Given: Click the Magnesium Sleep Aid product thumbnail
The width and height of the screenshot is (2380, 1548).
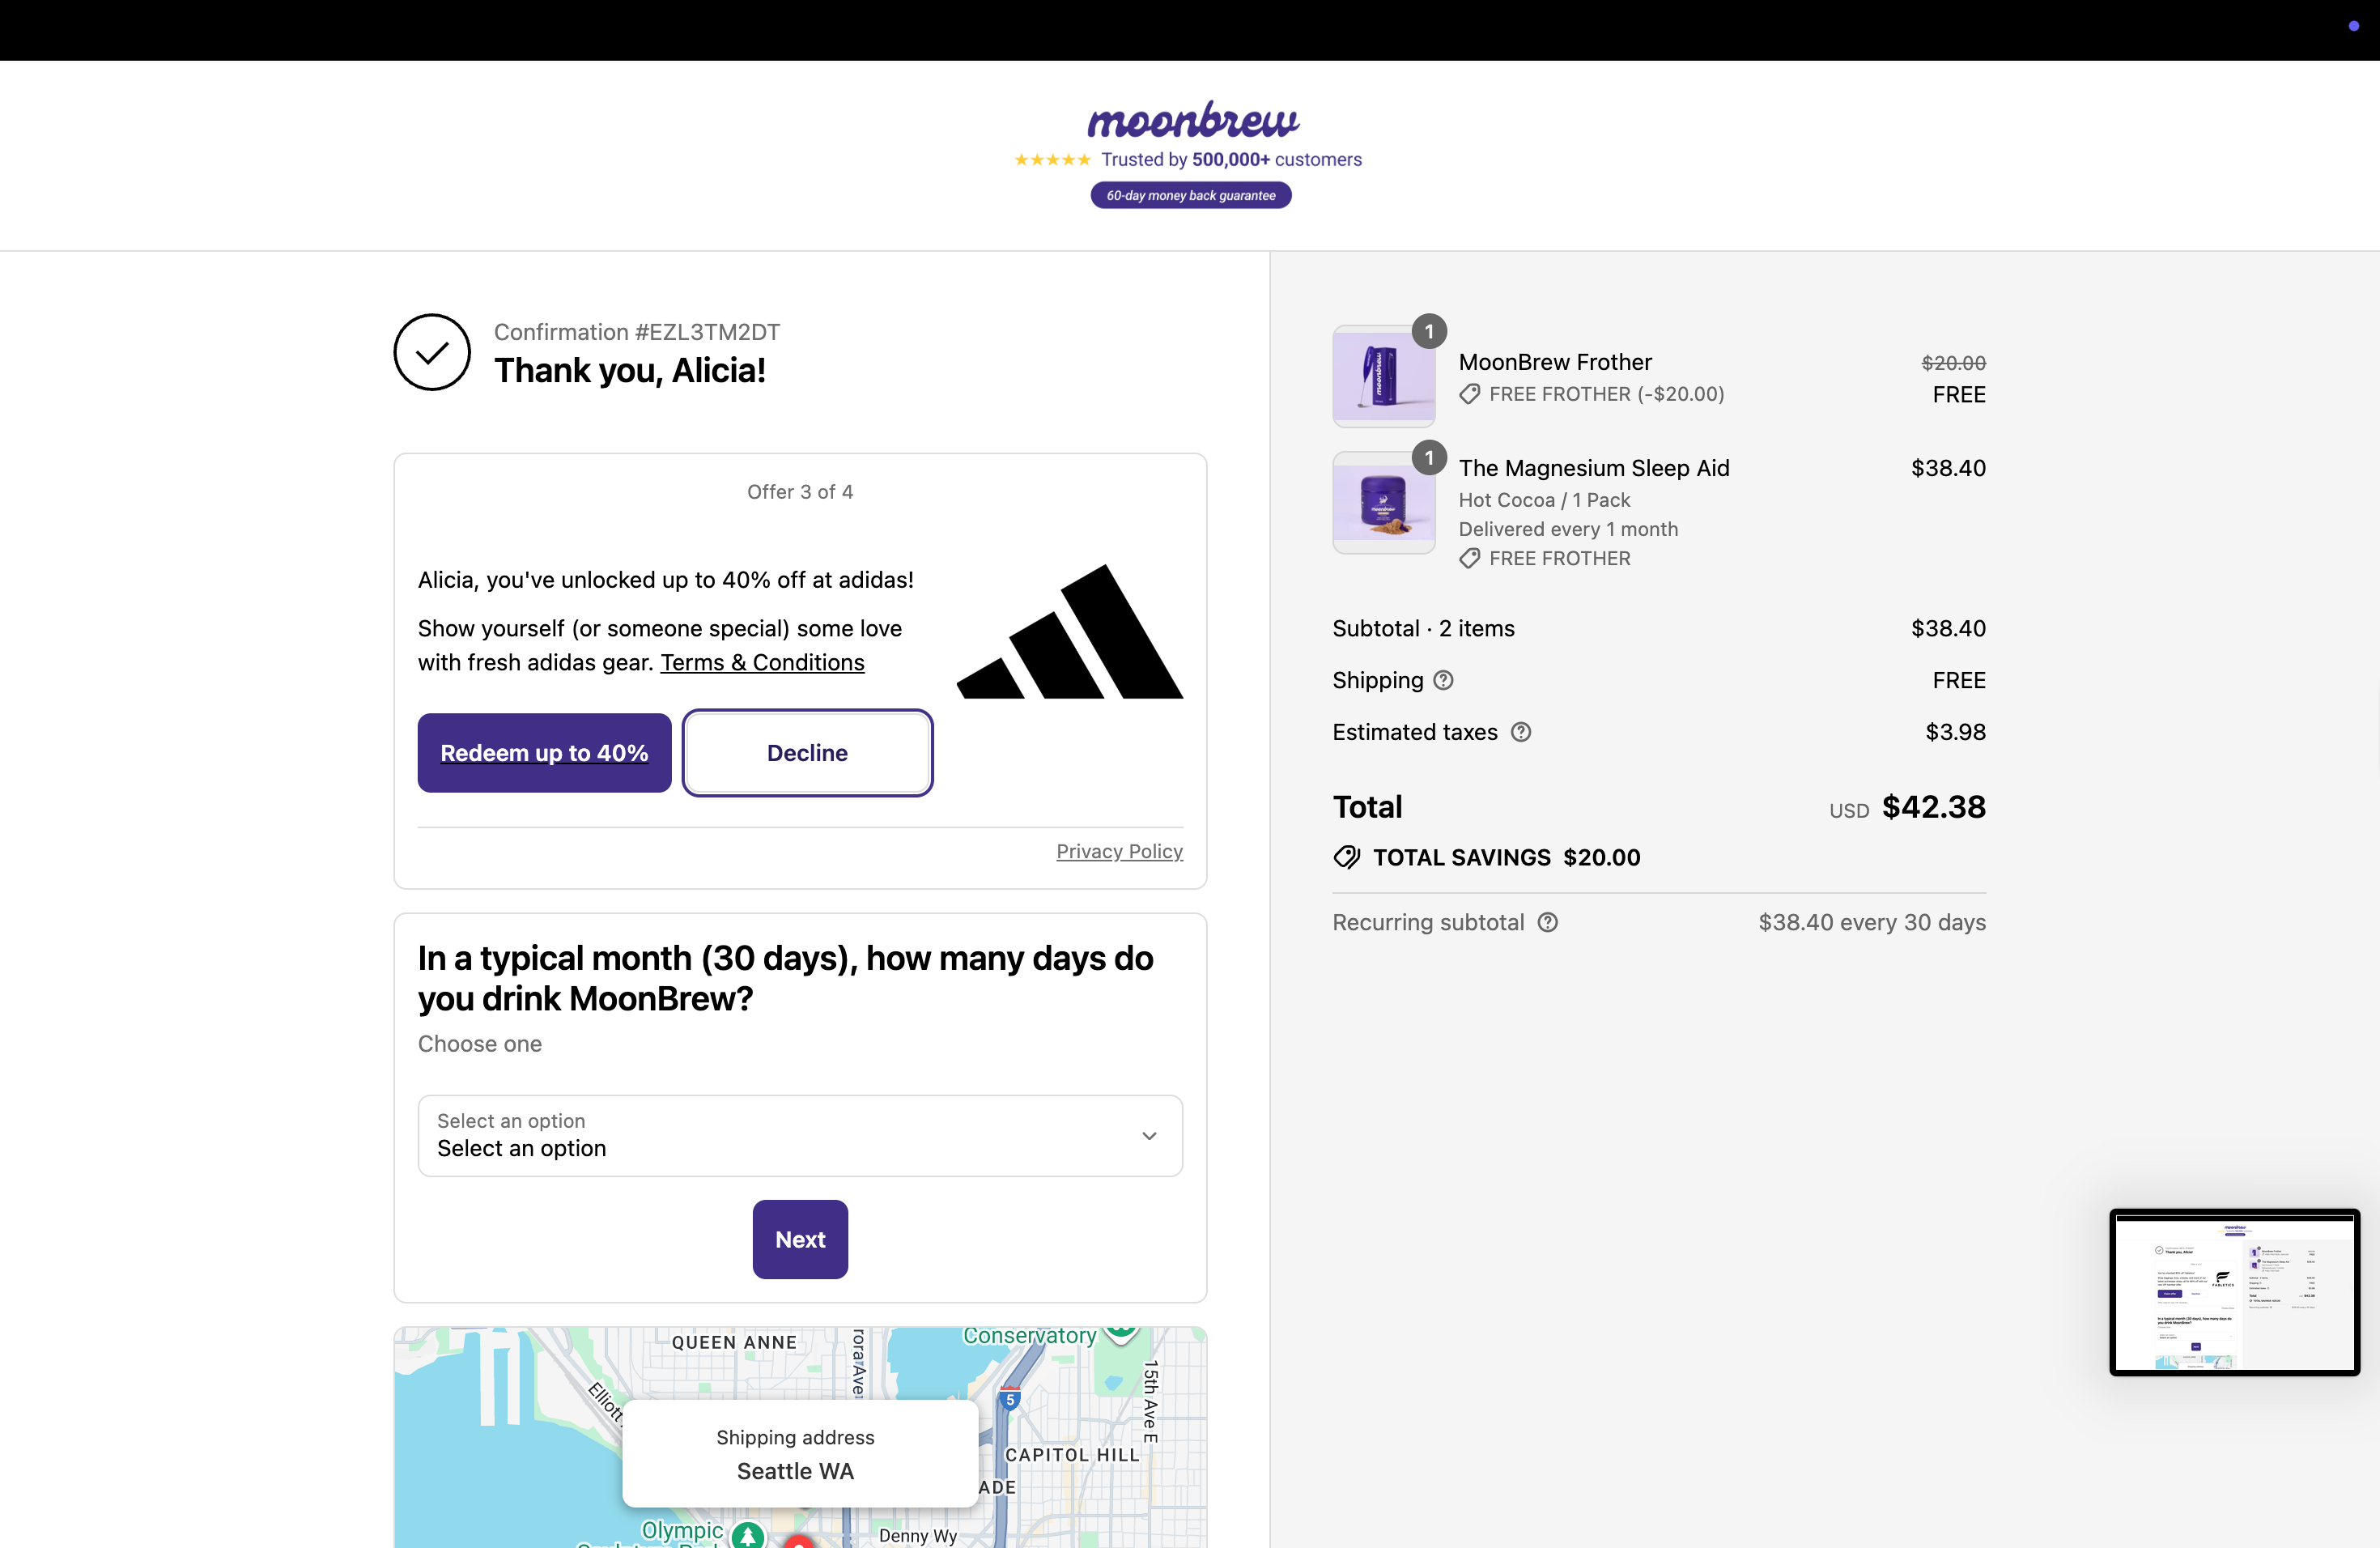Looking at the screenshot, I should point(1384,503).
